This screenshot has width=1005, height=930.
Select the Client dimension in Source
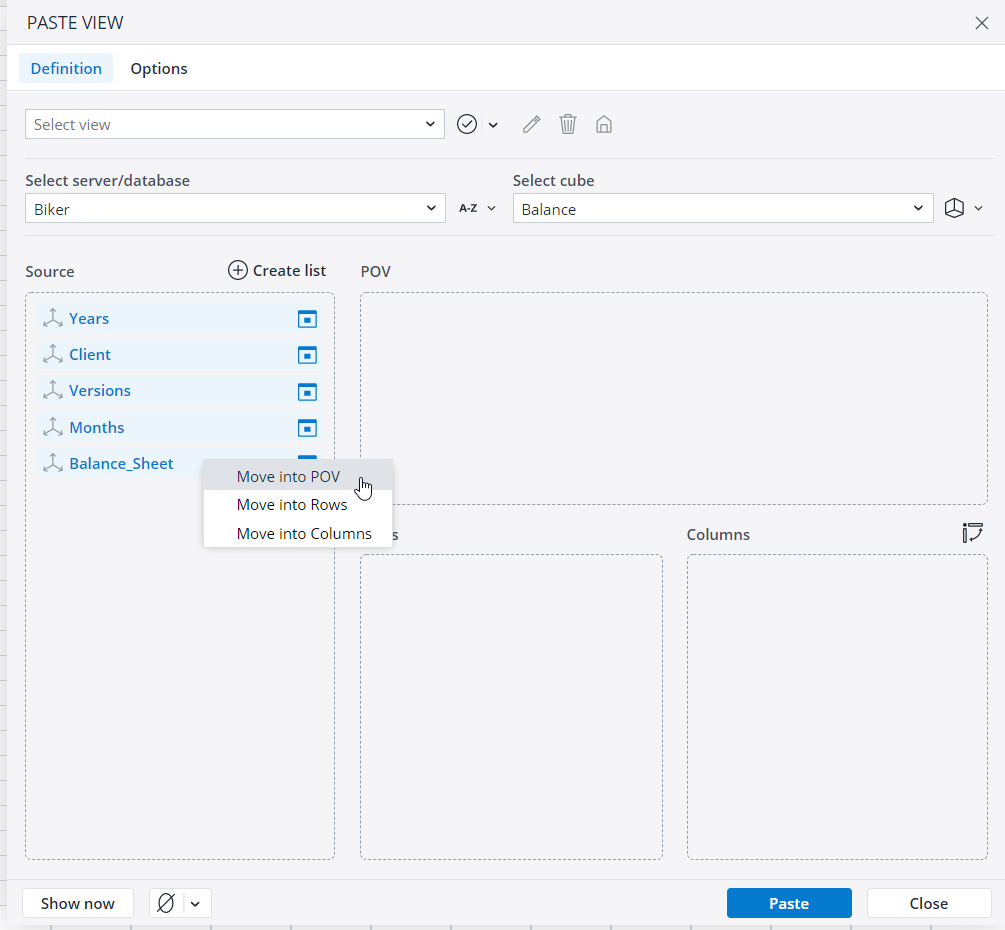[x=90, y=355]
